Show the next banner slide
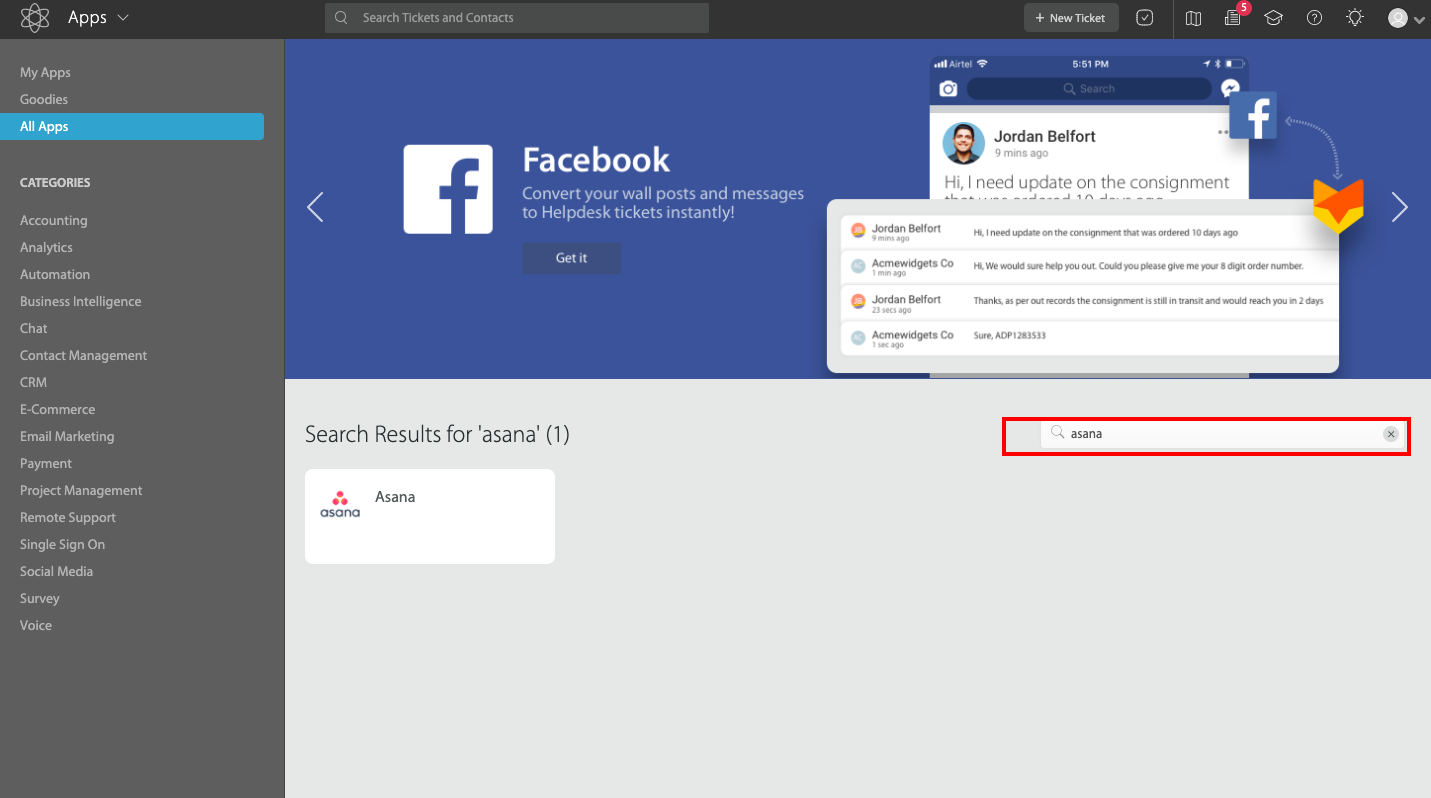Viewport: 1431px width, 798px height. tap(1400, 207)
